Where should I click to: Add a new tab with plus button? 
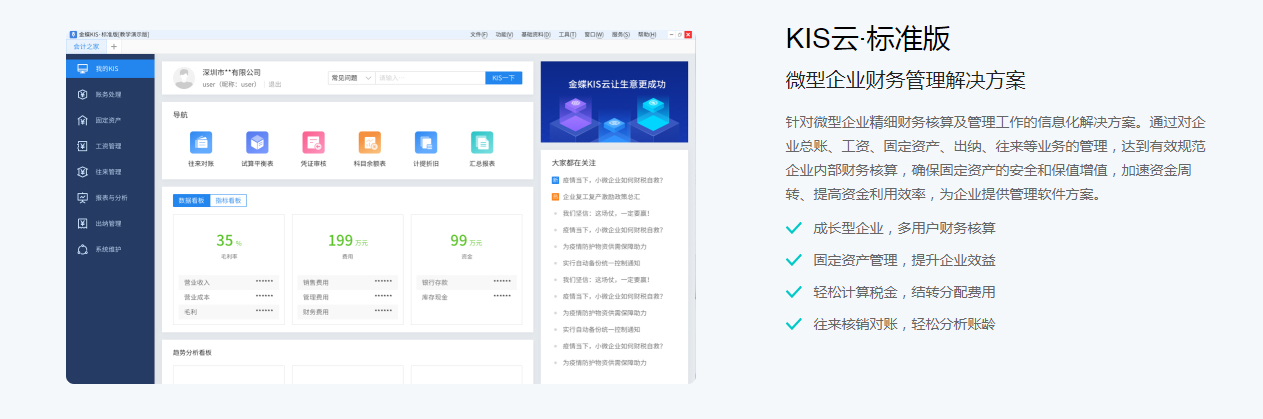tap(113, 46)
